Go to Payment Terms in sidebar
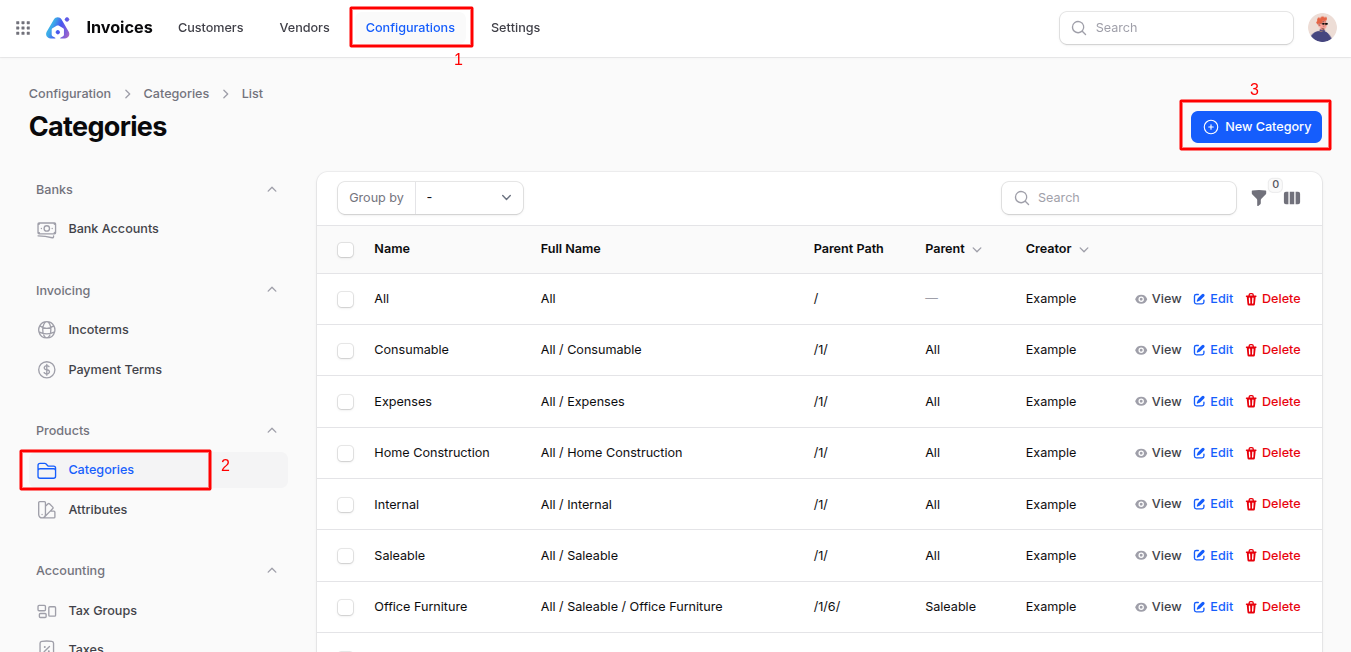 114,370
